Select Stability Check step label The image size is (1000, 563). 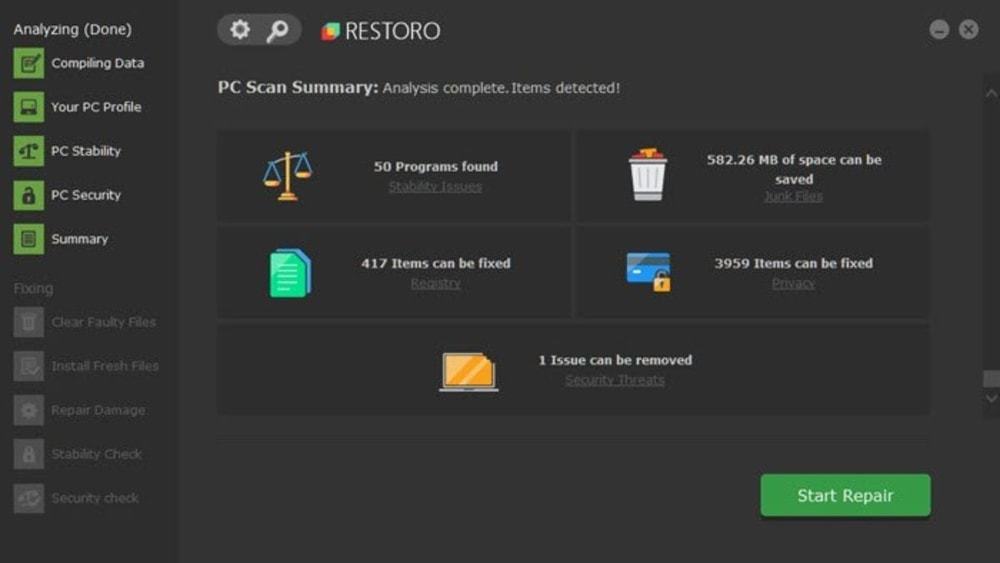pos(97,454)
